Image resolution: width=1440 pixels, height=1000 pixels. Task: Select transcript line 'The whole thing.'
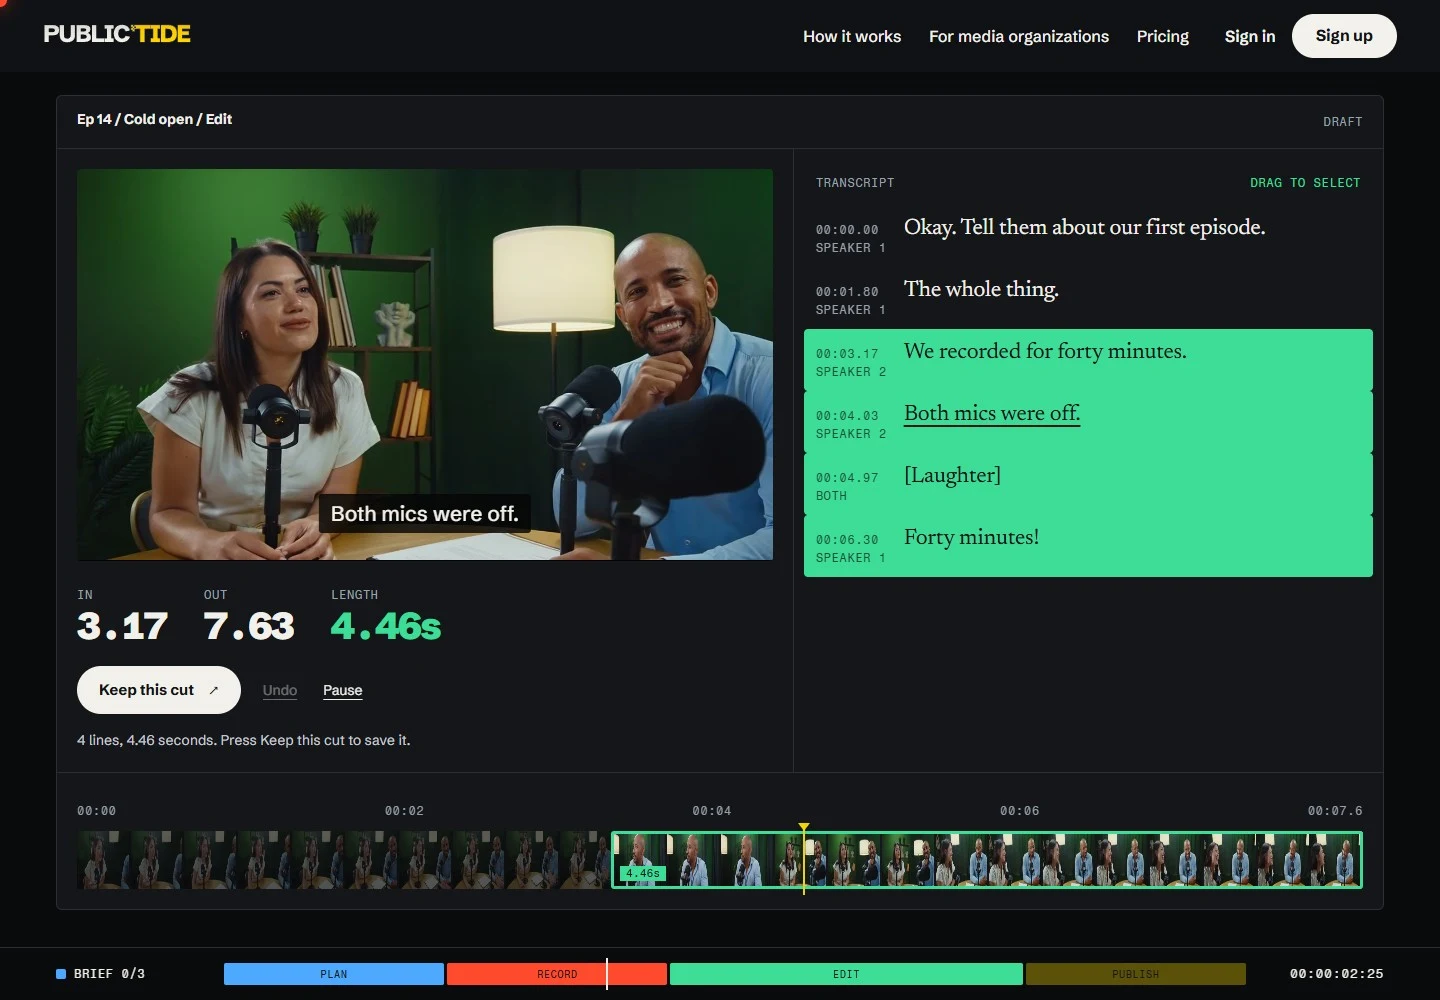(x=1088, y=299)
